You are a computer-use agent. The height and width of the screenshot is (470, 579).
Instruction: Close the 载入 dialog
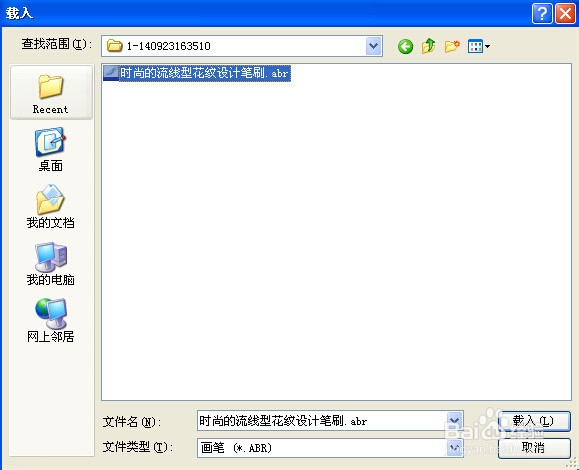pos(566,14)
